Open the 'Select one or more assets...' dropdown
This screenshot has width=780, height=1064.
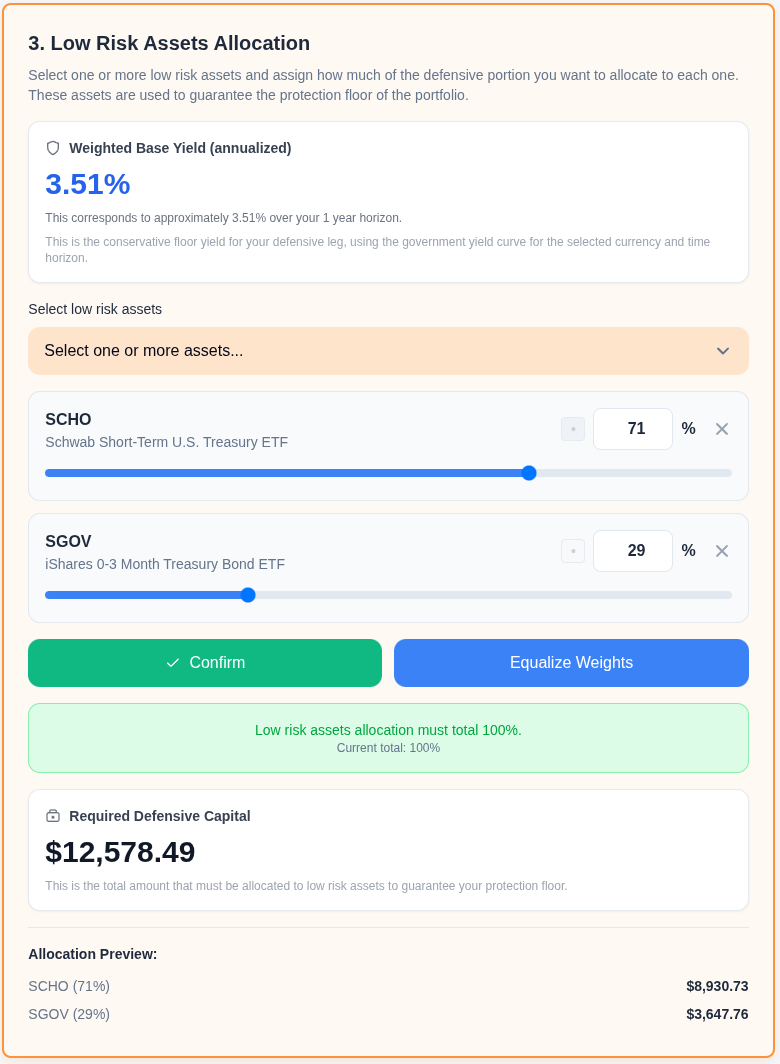(388, 351)
